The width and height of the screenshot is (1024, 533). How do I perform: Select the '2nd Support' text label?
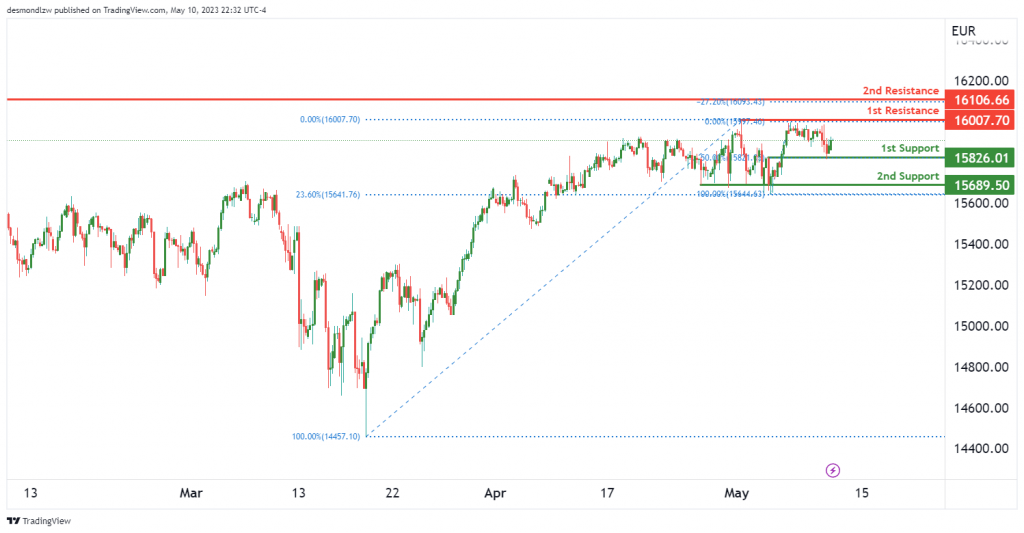click(908, 176)
